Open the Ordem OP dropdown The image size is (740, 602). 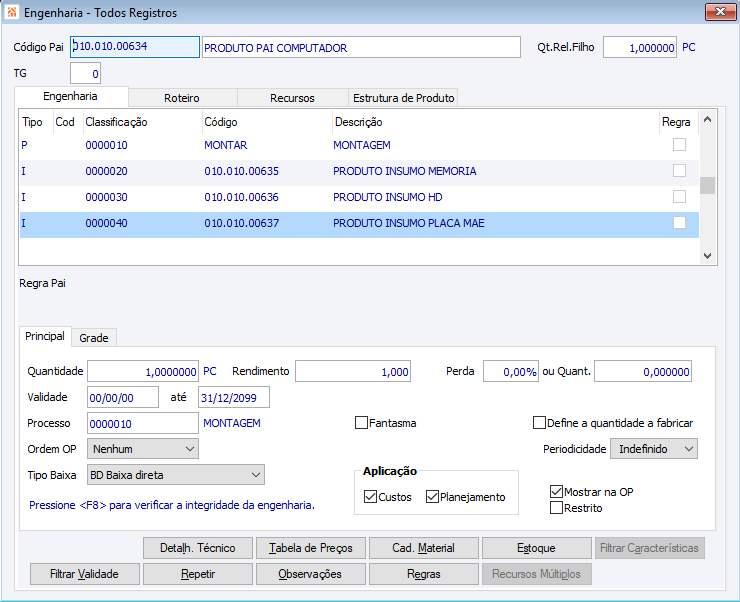click(143, 449)
